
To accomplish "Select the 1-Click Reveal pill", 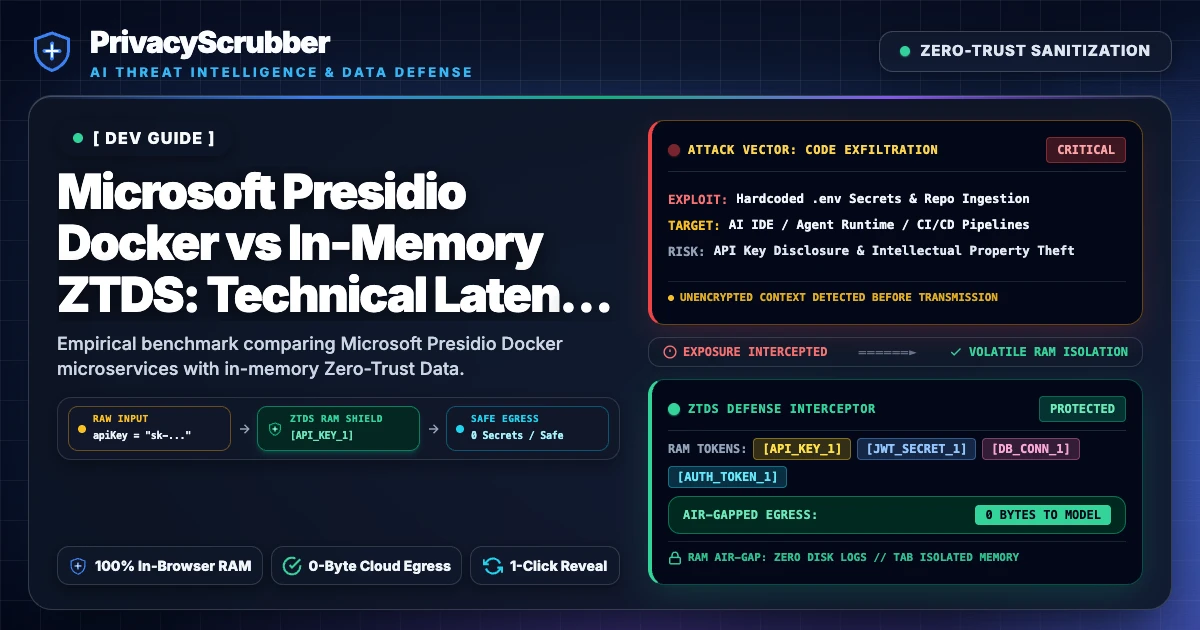I will [545, 566].
